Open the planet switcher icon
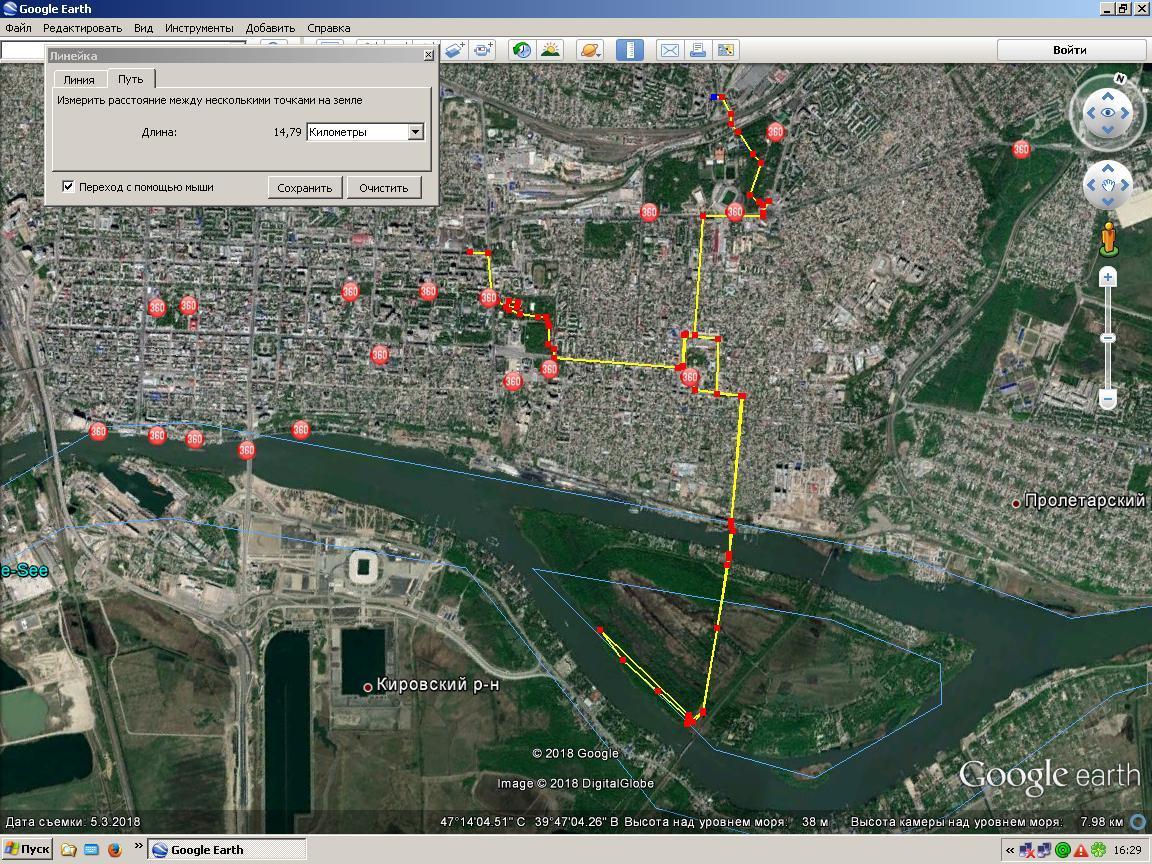 point(590,50)
